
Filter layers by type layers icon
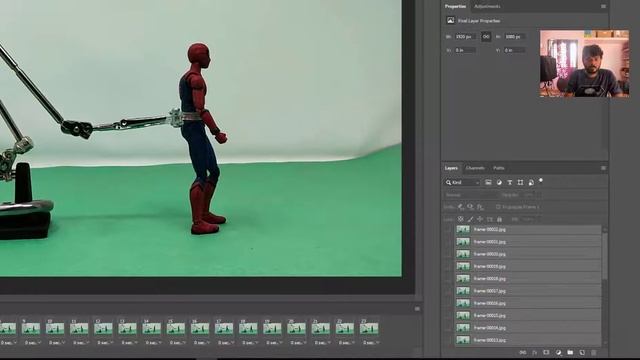pos(509,182)
